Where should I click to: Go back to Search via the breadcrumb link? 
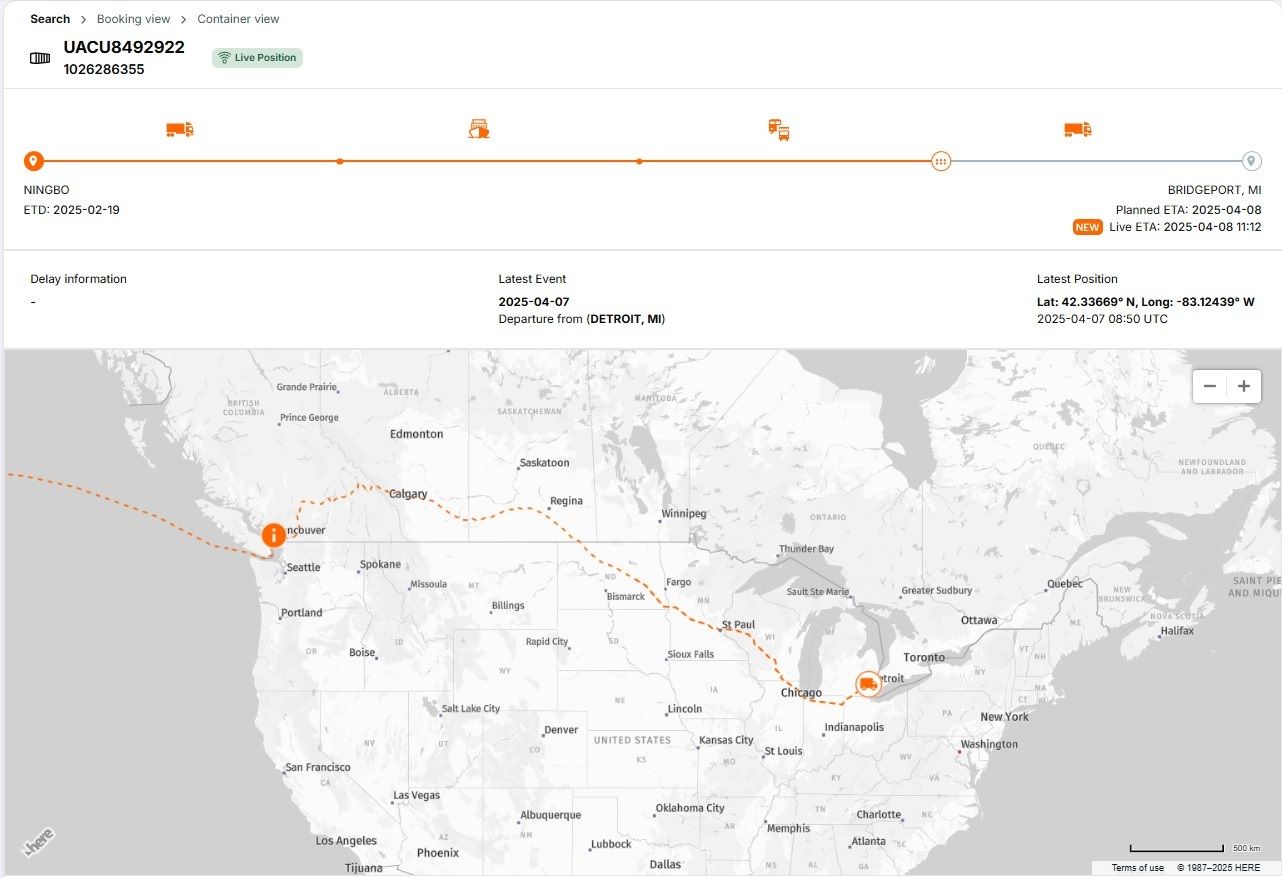click(x=50, y=18)
